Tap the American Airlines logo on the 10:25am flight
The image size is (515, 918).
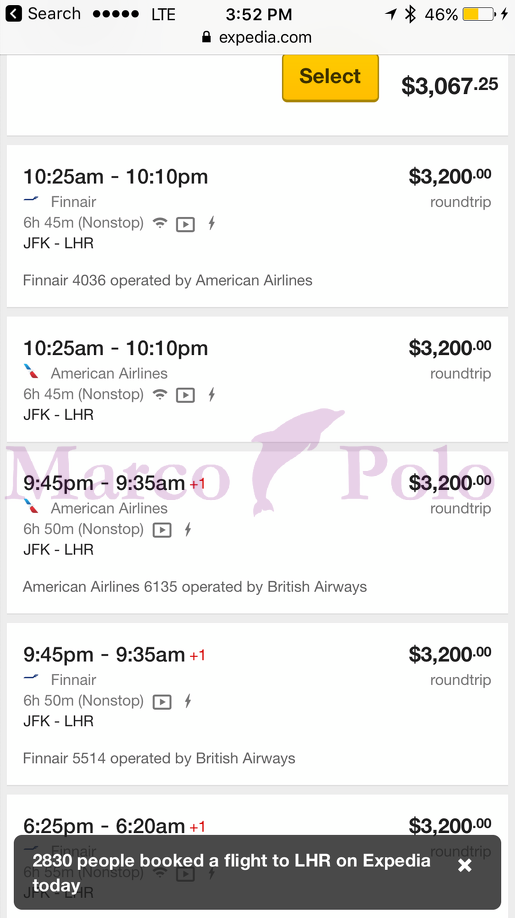pyautogui.click(x=32, y=372)
